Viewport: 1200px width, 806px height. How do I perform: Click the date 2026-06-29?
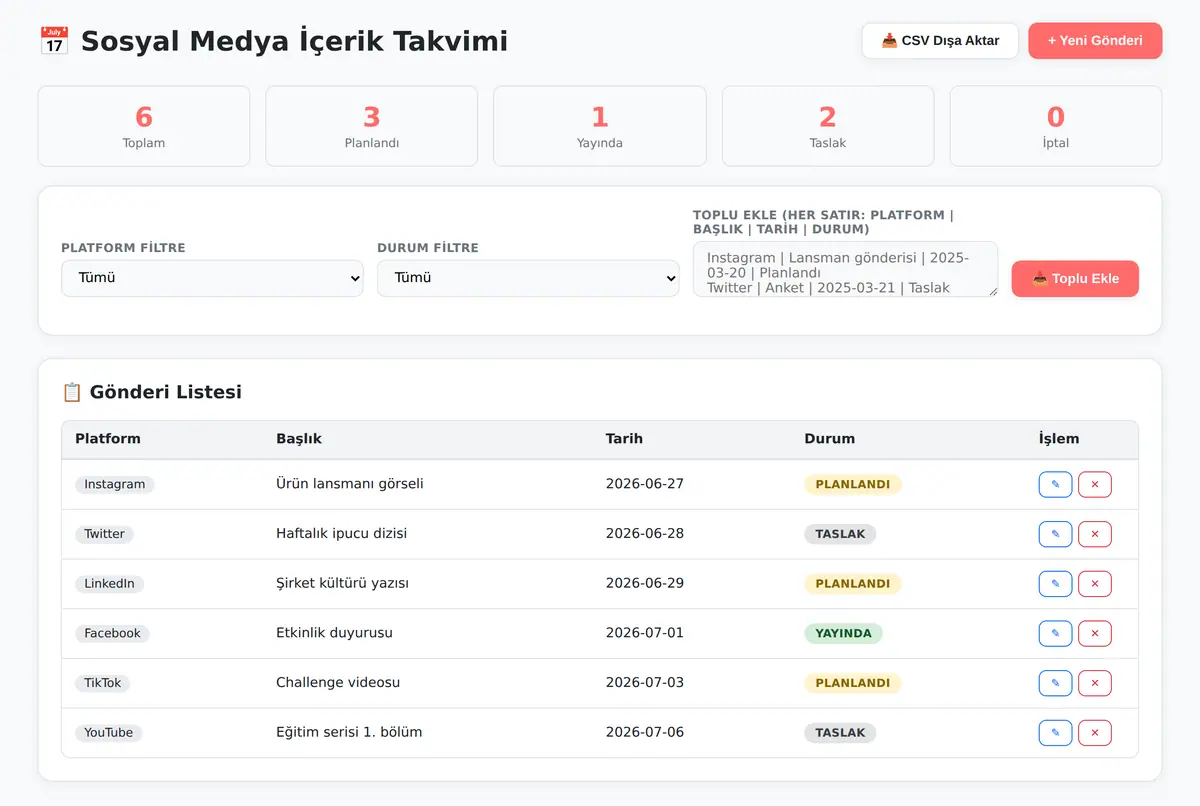point(645,584)
